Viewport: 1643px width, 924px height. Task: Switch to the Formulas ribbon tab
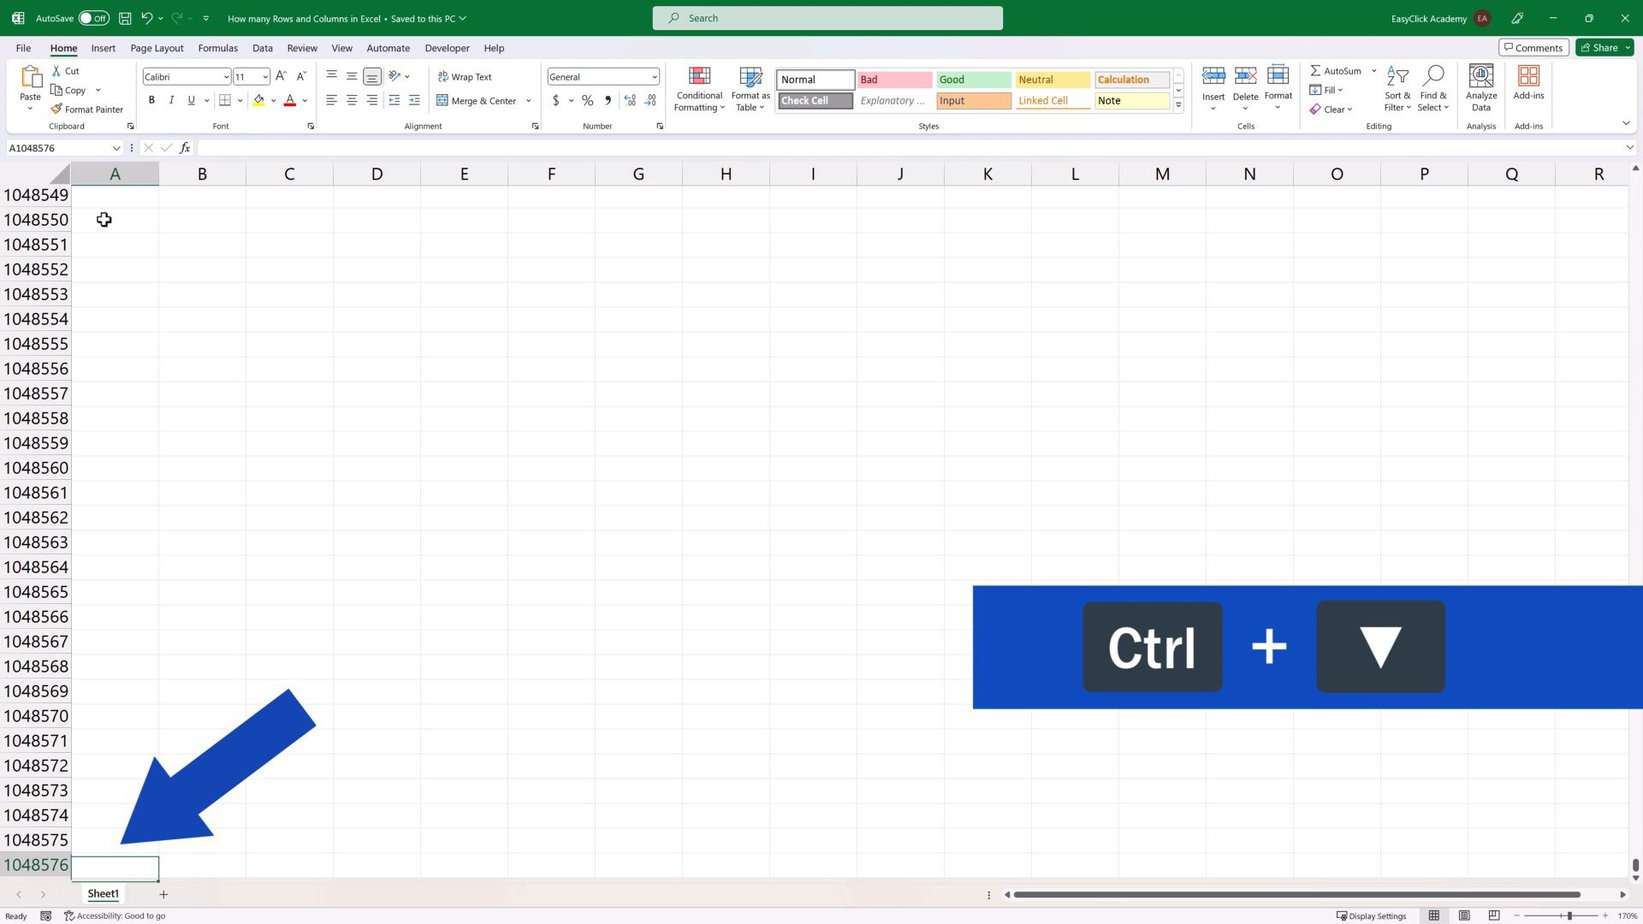coord(217,48)
